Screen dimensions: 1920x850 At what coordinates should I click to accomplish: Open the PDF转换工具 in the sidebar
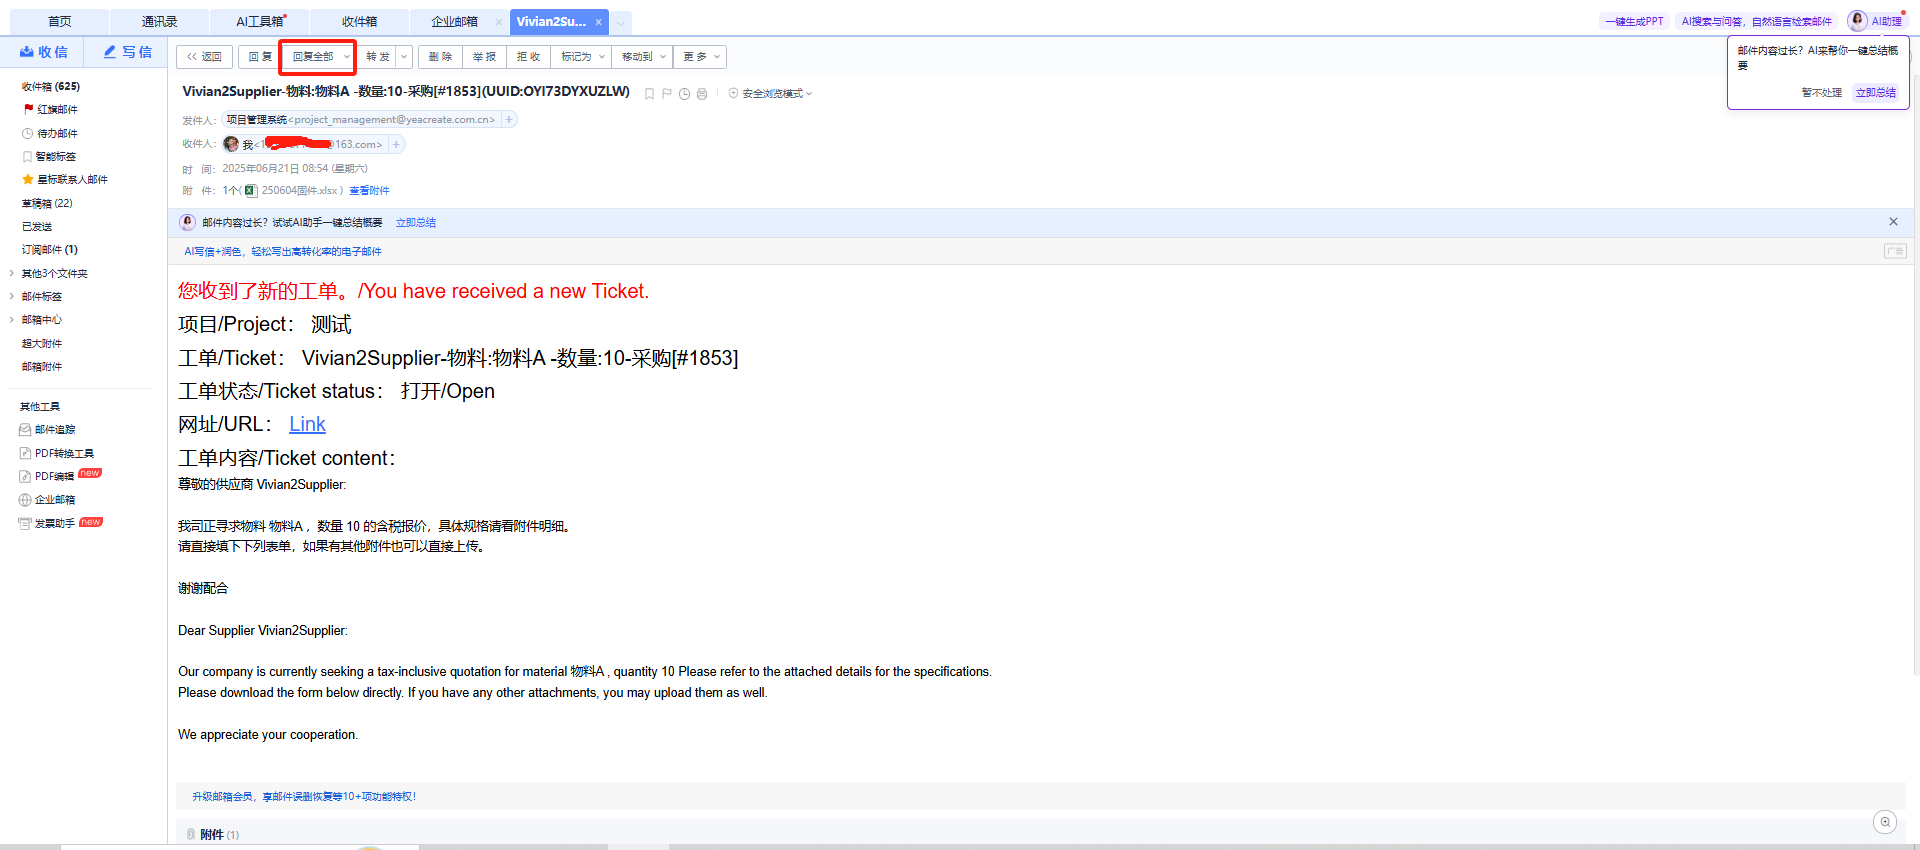pyautogui.click(x=63, y=453)
